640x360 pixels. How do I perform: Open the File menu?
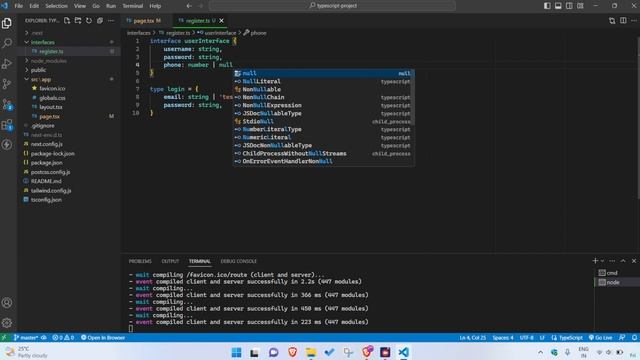[19, 6]
